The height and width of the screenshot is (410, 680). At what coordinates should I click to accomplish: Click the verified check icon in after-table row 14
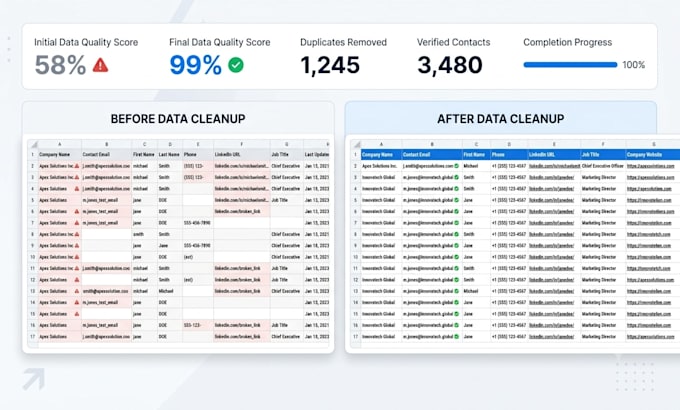tap(457, 302)
